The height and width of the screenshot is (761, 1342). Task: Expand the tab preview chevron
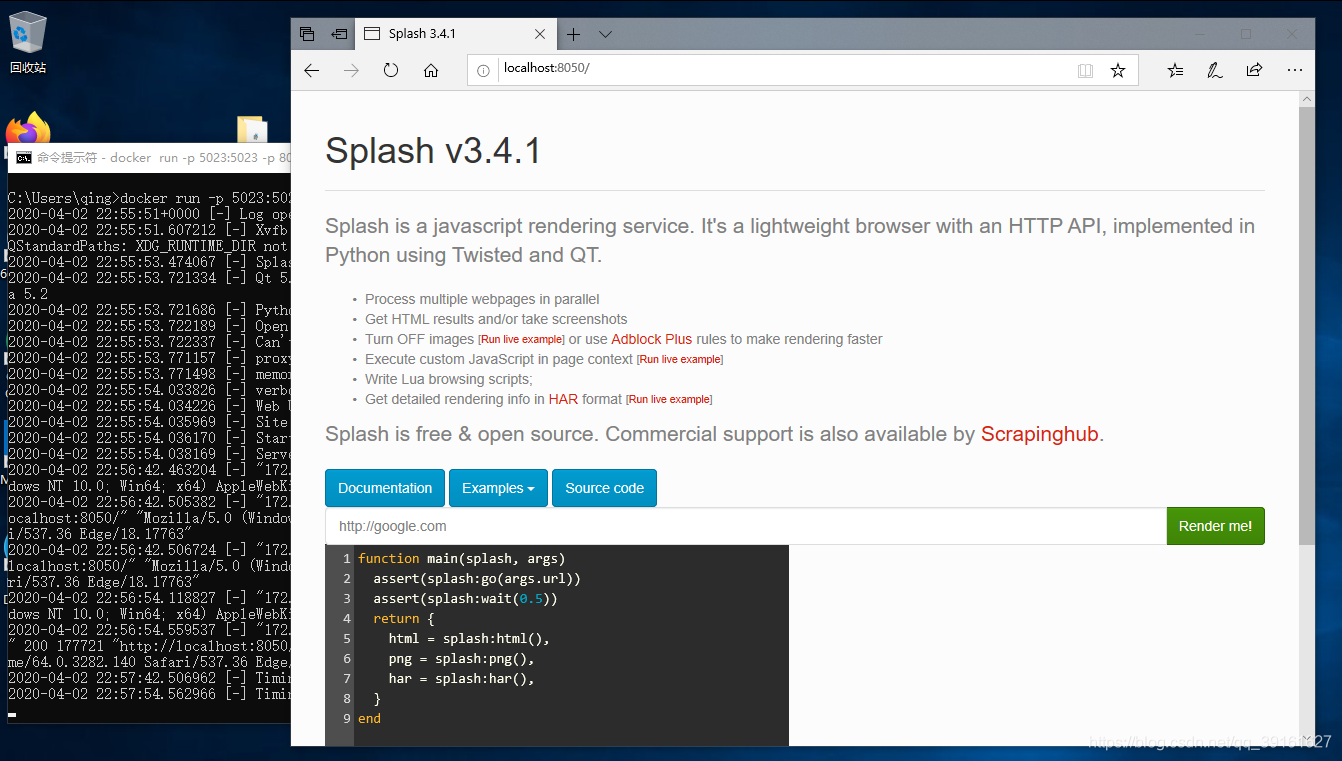pos(605,34)
